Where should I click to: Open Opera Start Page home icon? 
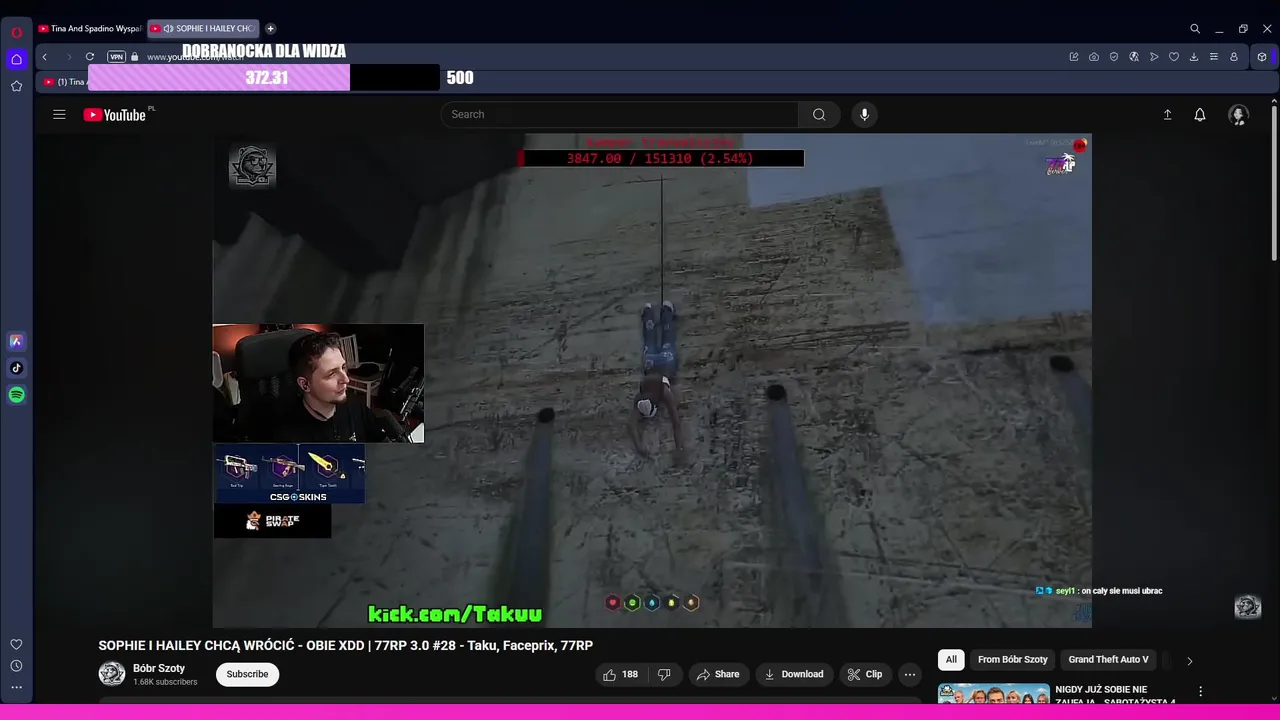(x=16, y=59)
